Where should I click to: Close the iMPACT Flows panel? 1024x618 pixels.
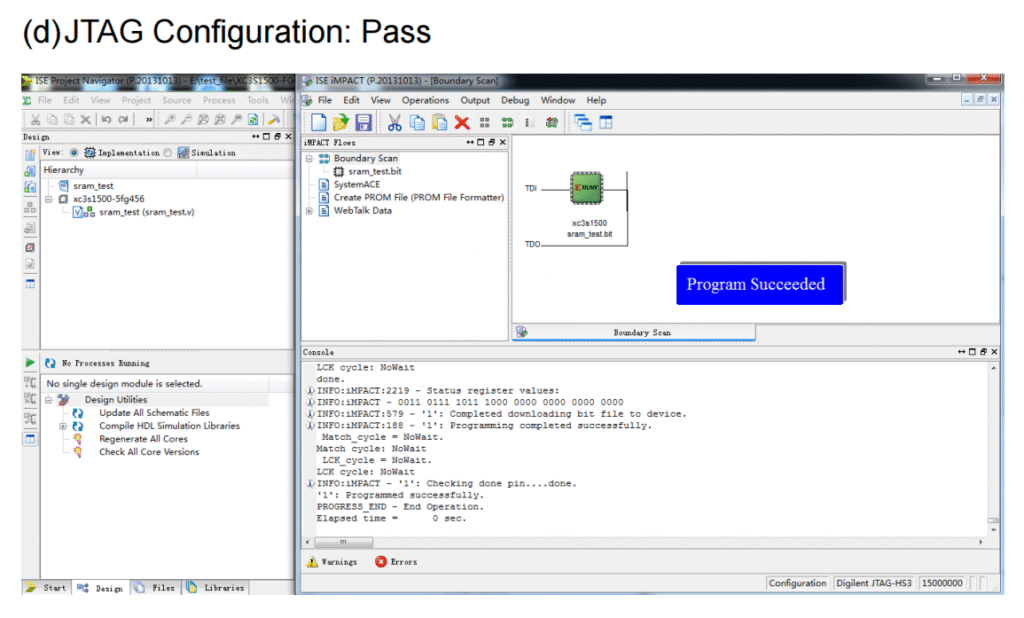tap(503, 142)
